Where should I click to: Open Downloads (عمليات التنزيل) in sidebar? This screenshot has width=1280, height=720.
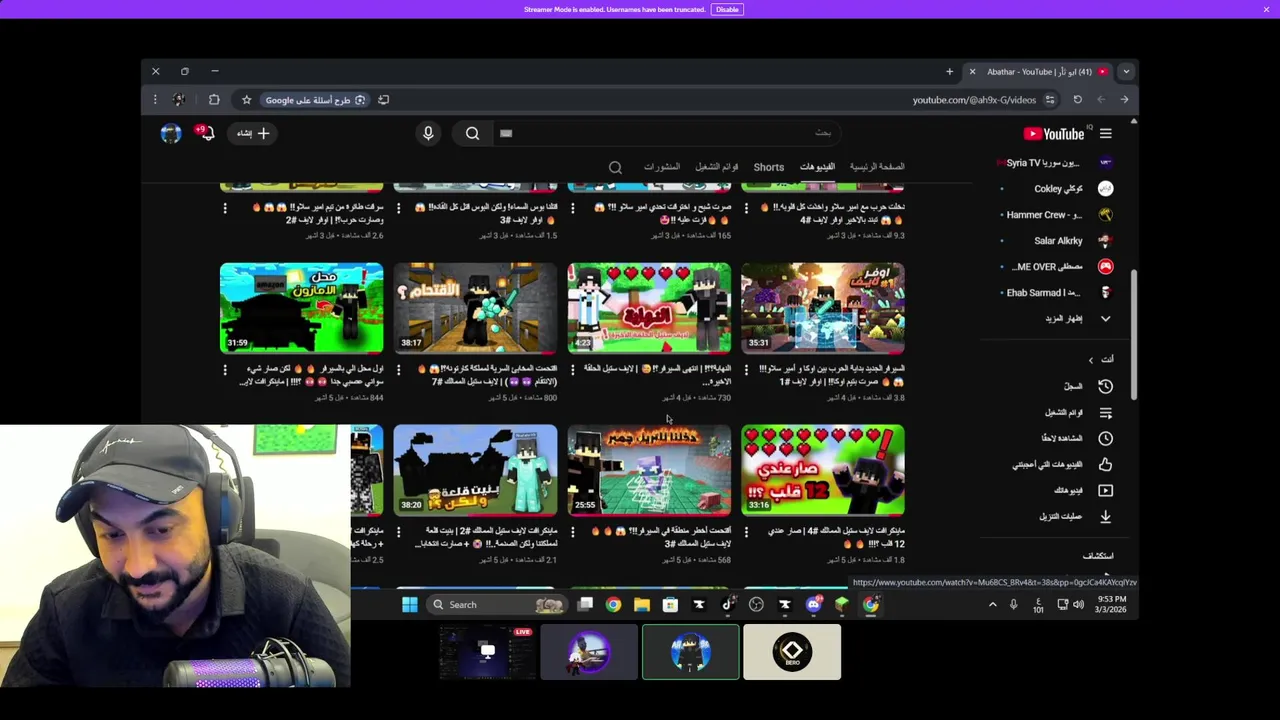click(x=1076, y=516)
